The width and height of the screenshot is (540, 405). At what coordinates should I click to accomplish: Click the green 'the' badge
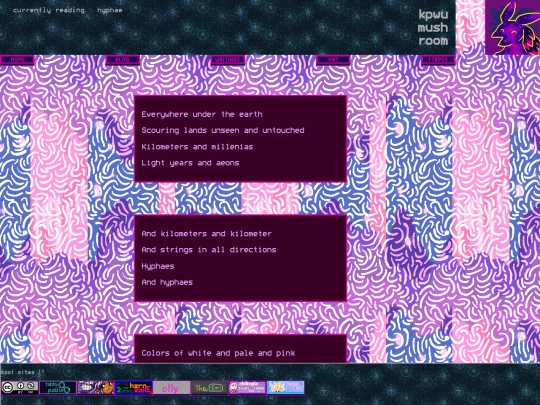pyautogui.click(x=209, y=387)
